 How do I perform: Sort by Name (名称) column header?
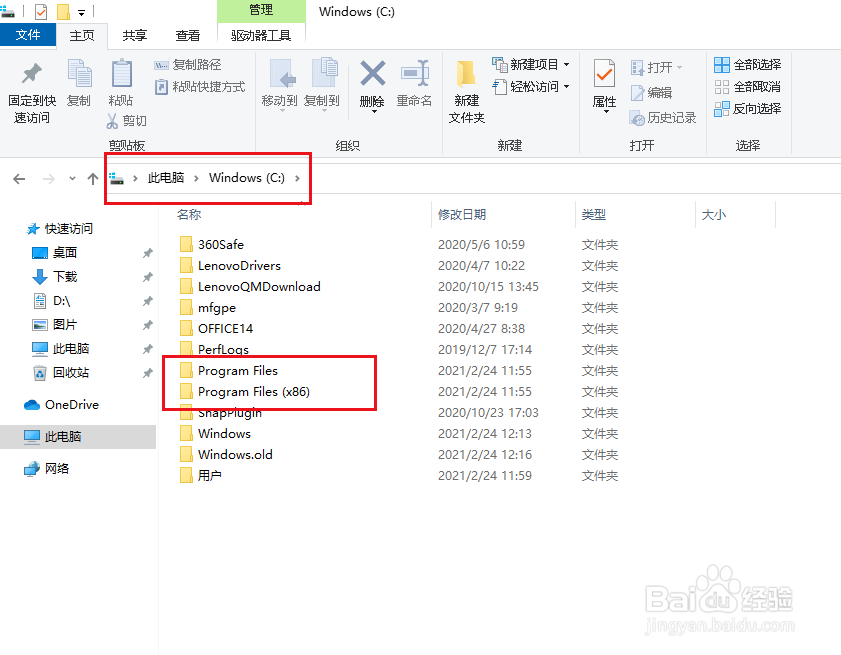[189, 215]
